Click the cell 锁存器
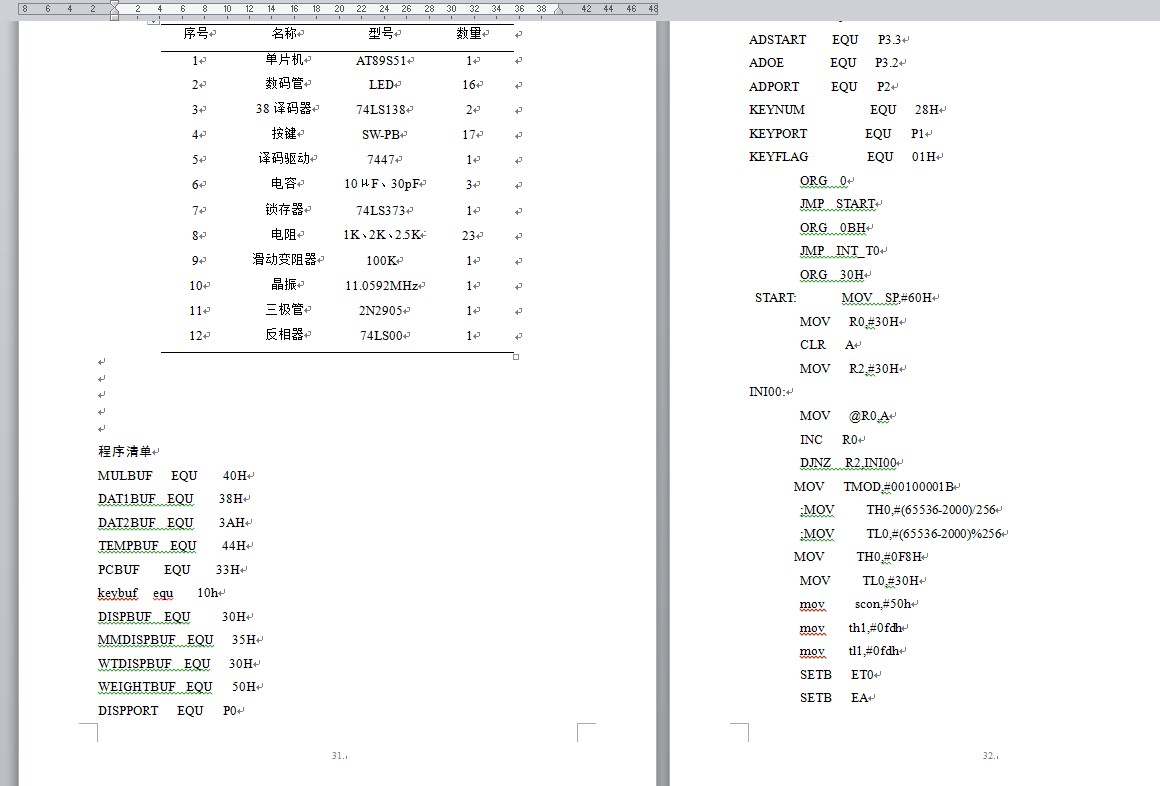Screen dimensions: 1160x786 285,209
